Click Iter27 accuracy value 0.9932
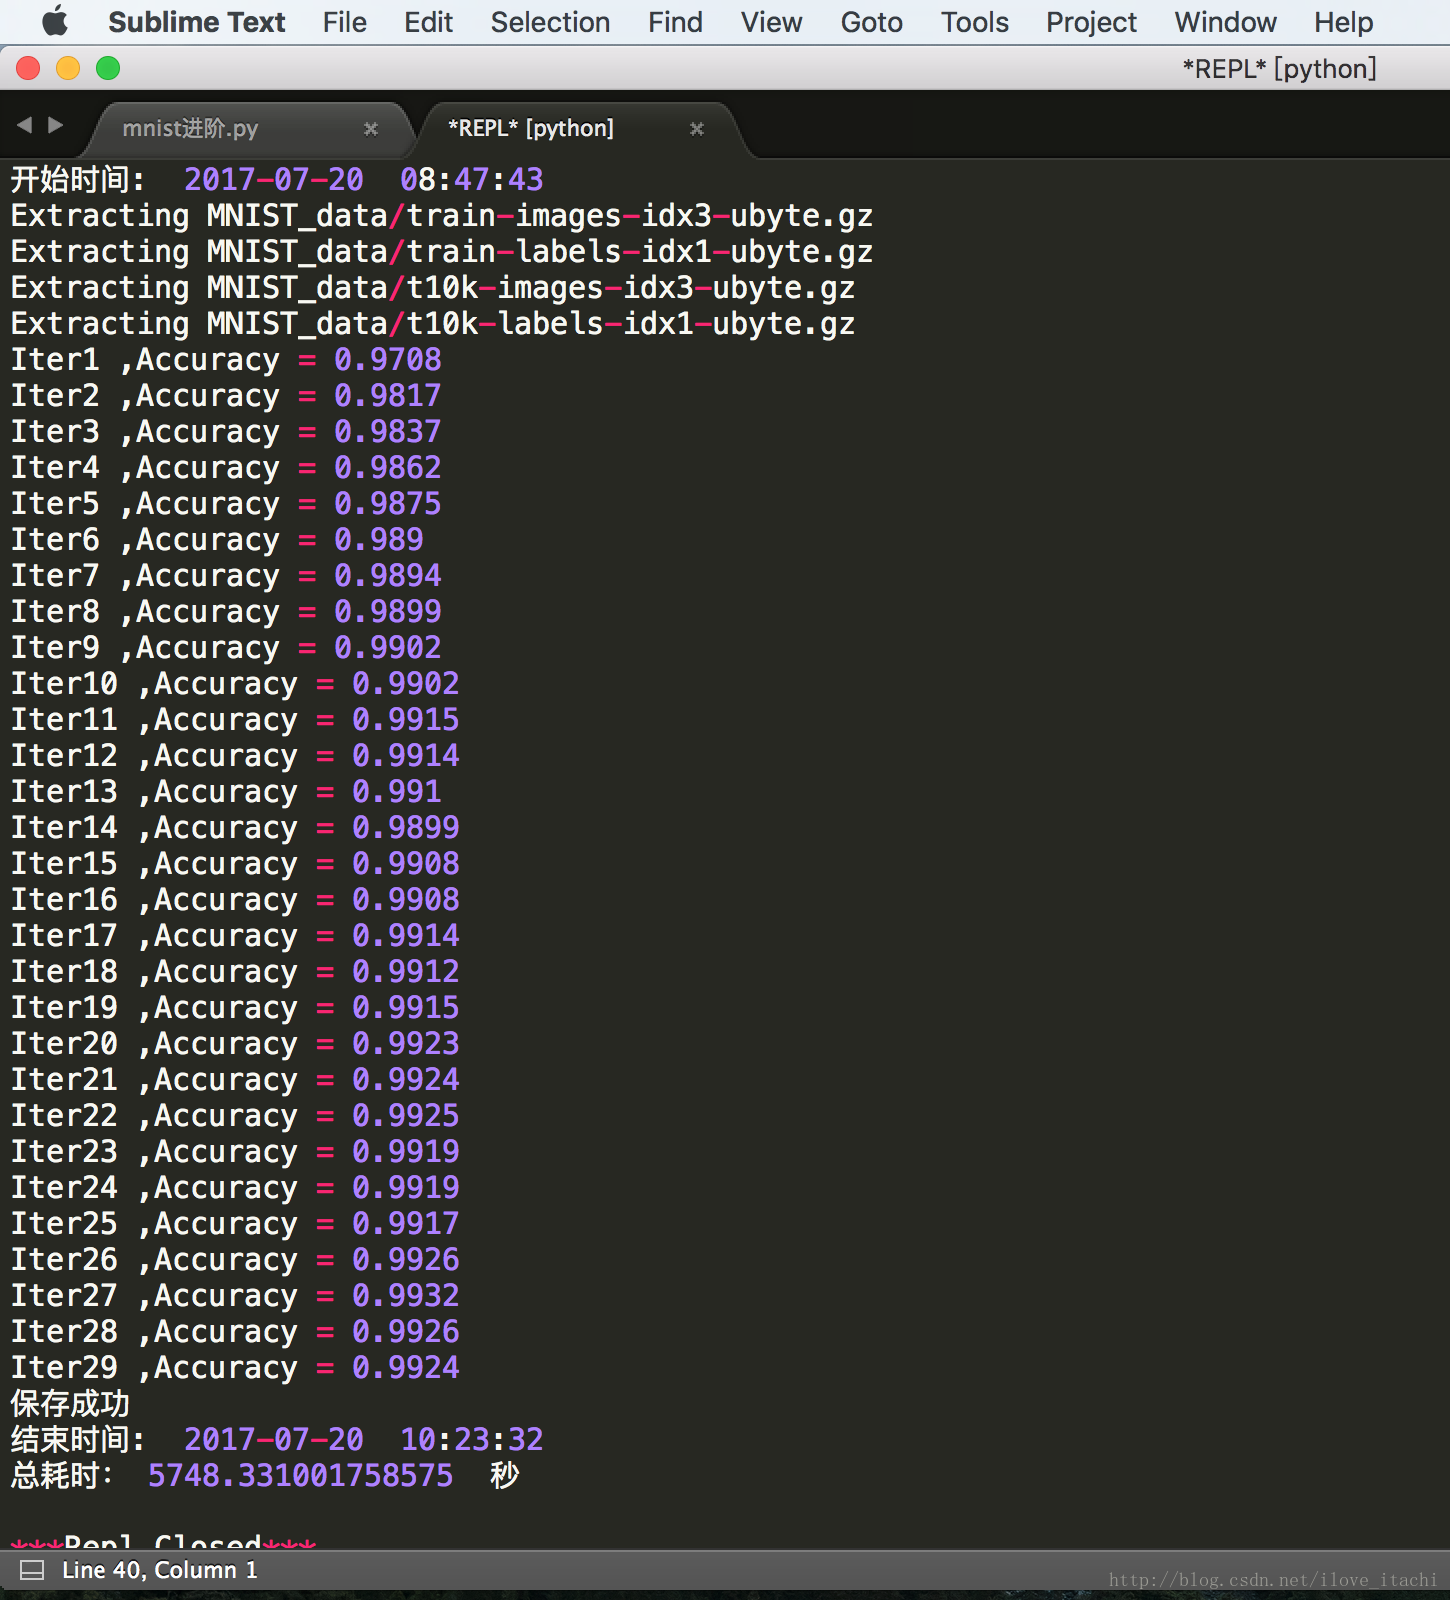This screenshot has width=1450, height=1600. 406,1296
